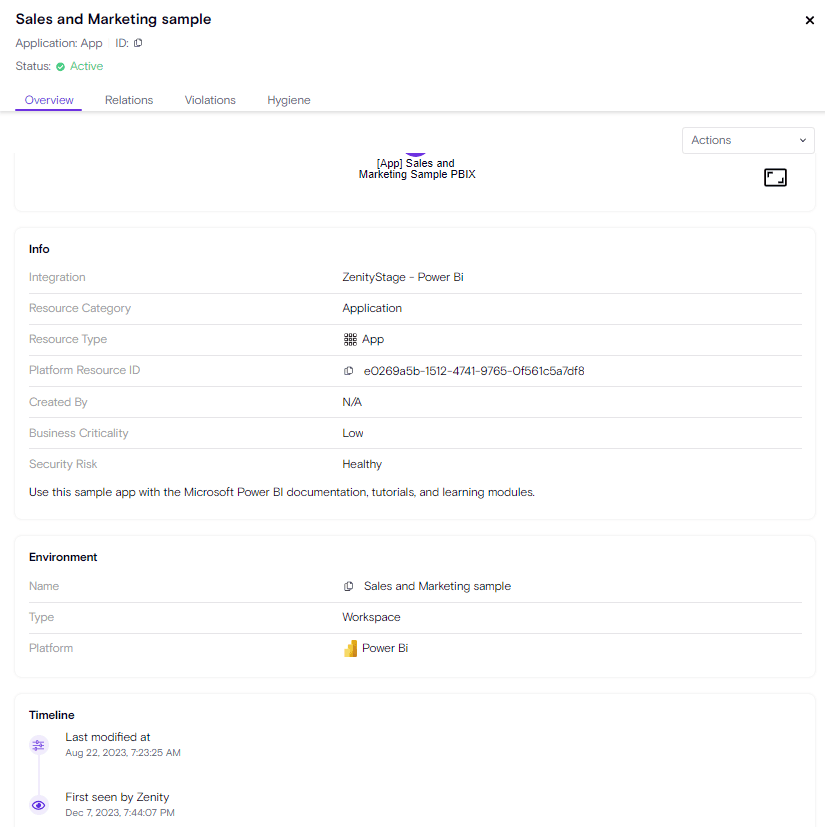Copy the Platform Resource ID icon
The image size is (825, 827).
pyautogui.click(x=349, y=371)
